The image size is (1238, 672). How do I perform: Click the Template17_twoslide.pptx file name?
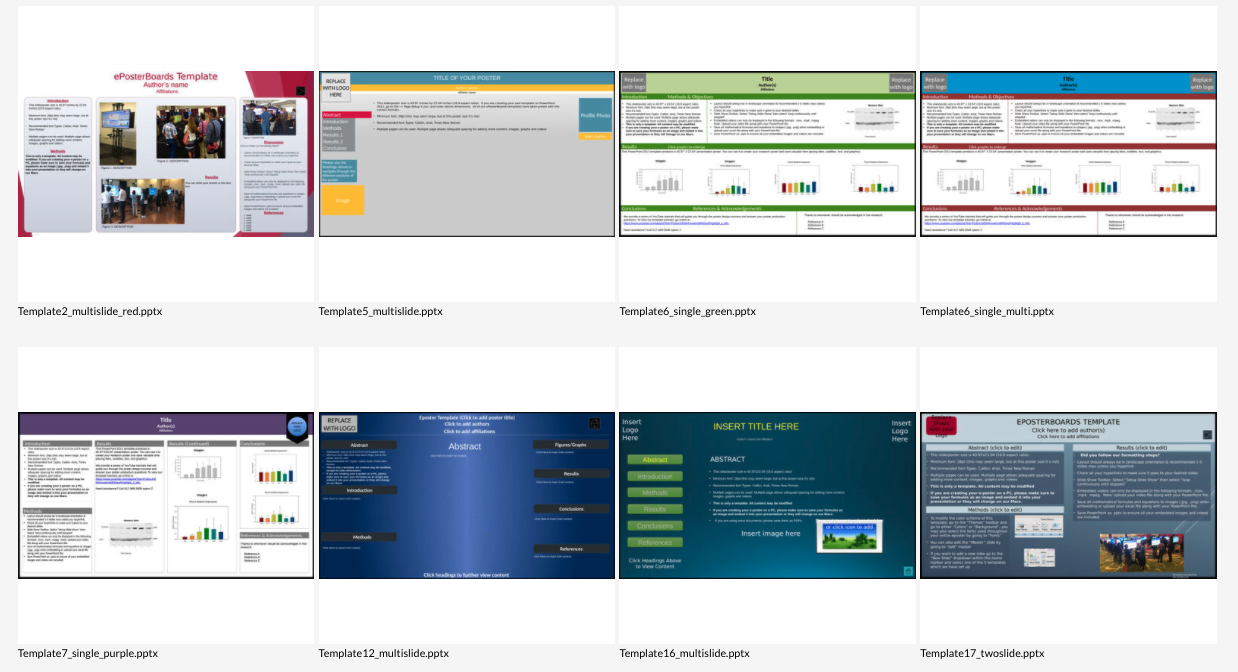click(x=982, y=653)
